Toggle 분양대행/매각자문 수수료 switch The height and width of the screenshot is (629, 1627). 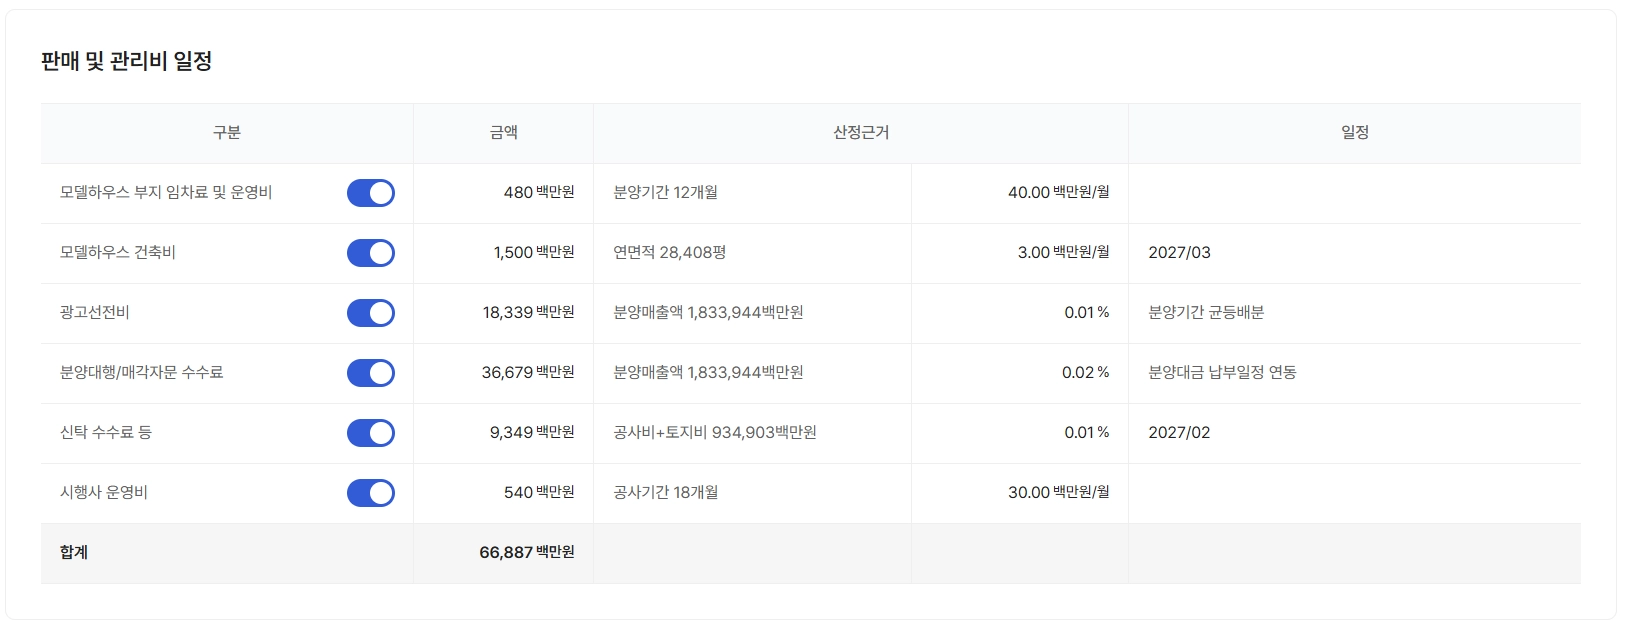click(370, 373)
